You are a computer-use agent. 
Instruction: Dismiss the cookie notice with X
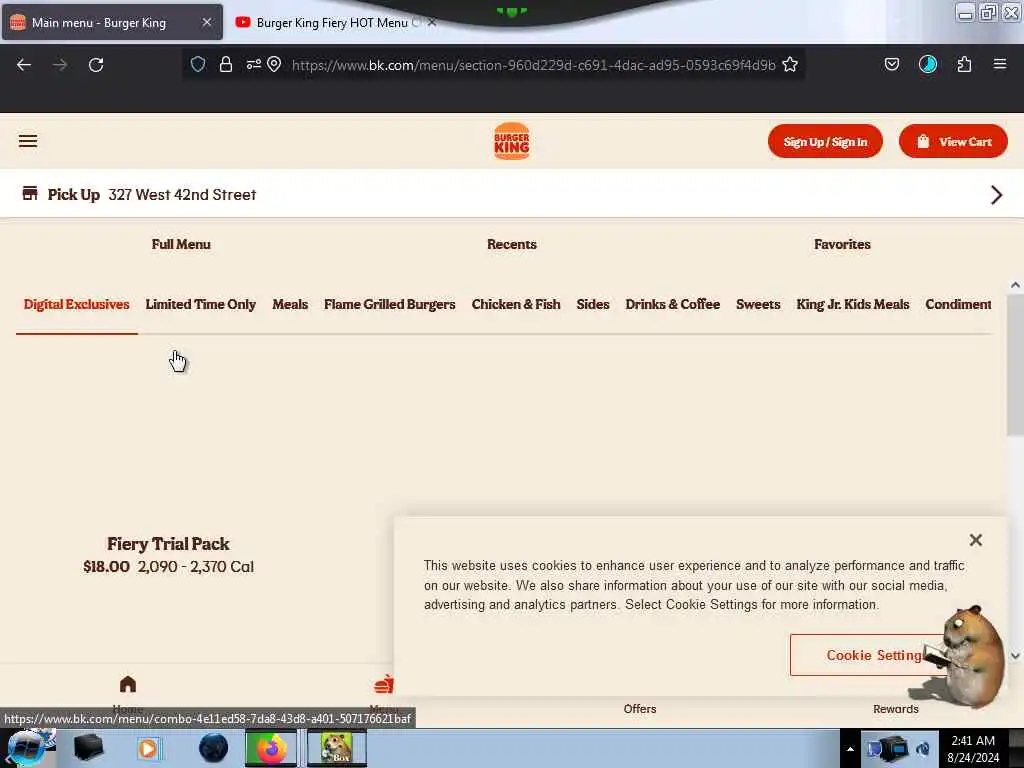976,540
